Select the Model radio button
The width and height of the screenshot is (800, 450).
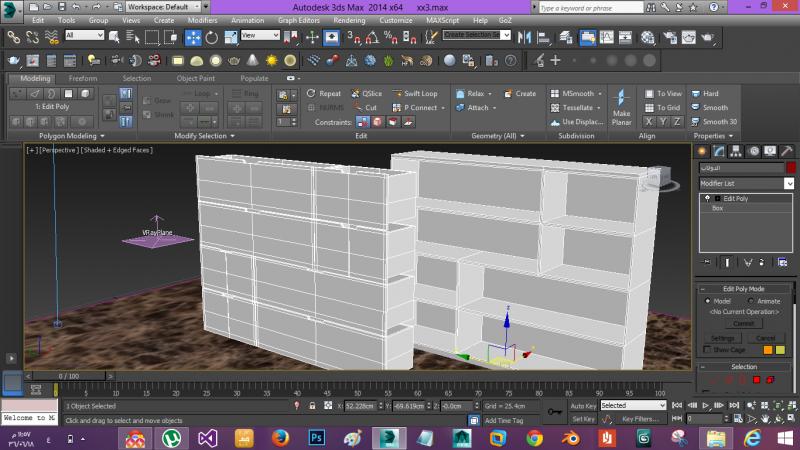coord(708,300)
